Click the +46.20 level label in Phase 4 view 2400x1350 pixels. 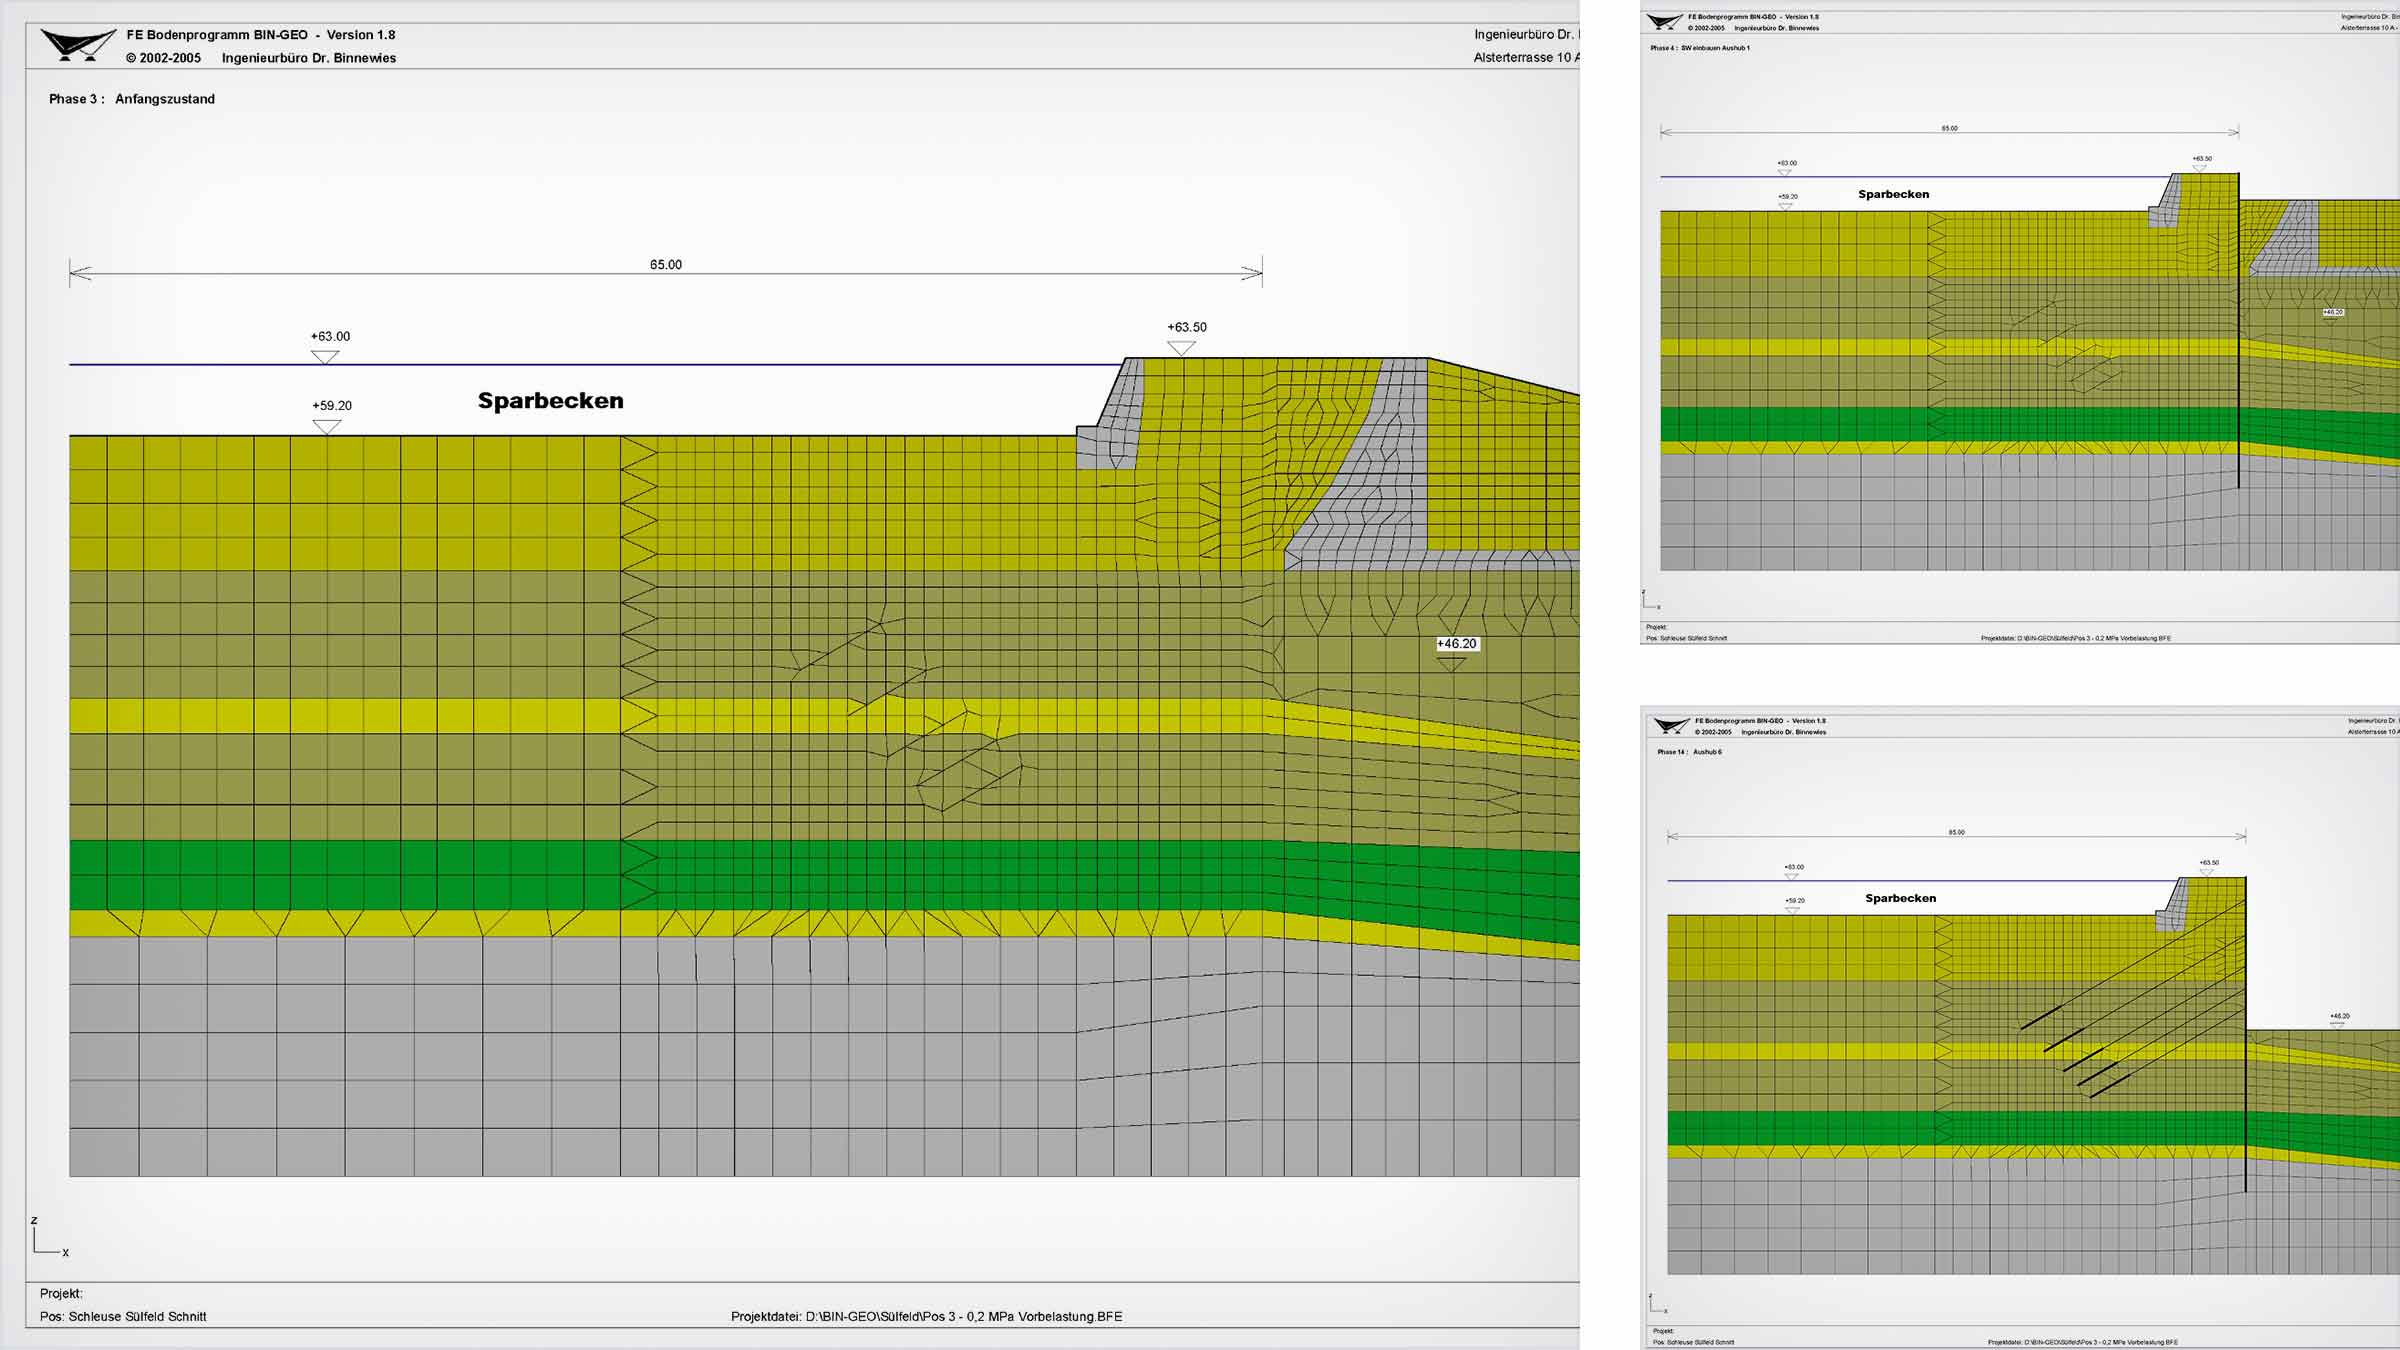(2333, 312)
